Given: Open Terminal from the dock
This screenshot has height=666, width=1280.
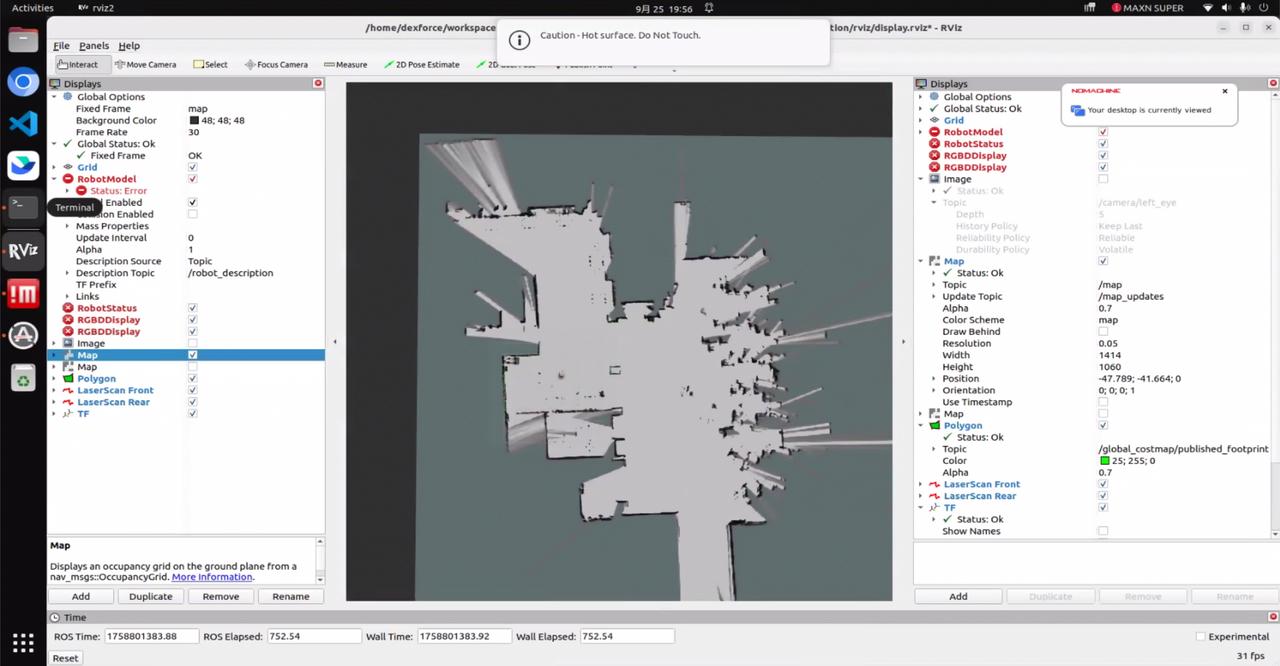Looking at the screenshot, I should [x=23, y=207].
